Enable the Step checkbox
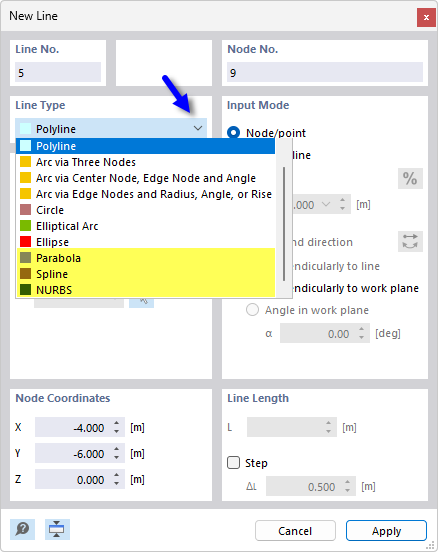This screenshot has height=552, width=438. click(233, 463)
